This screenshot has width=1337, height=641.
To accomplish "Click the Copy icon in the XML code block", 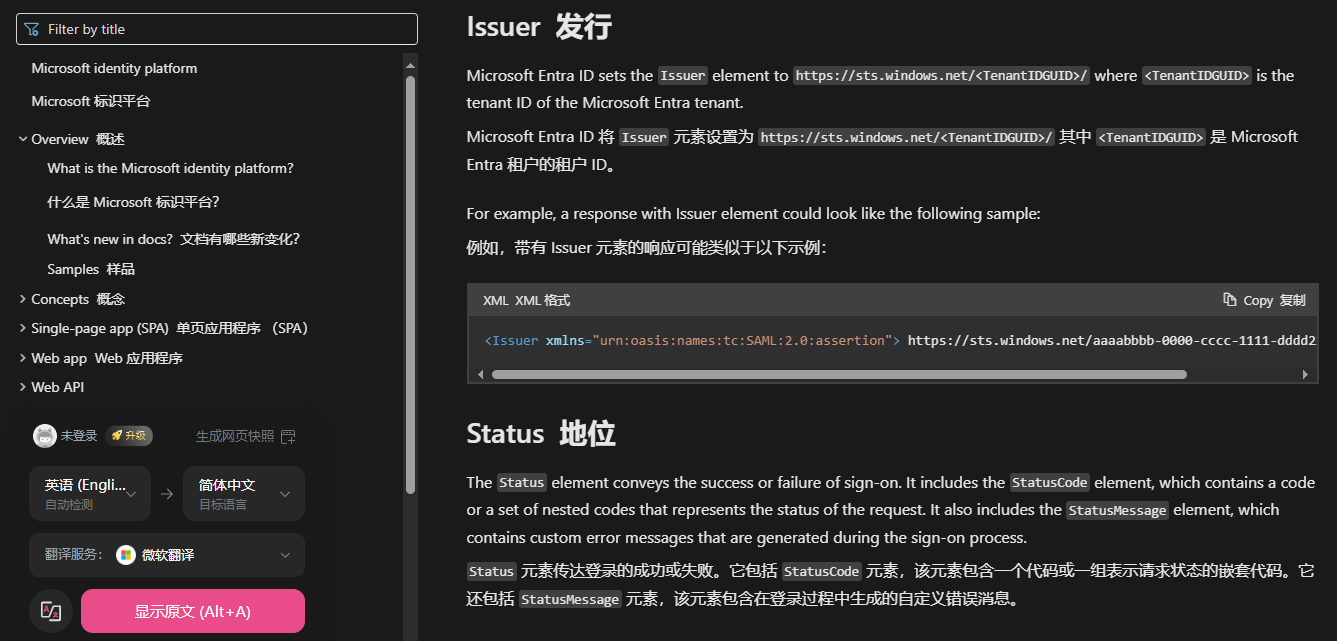I will click(1230, 300).
